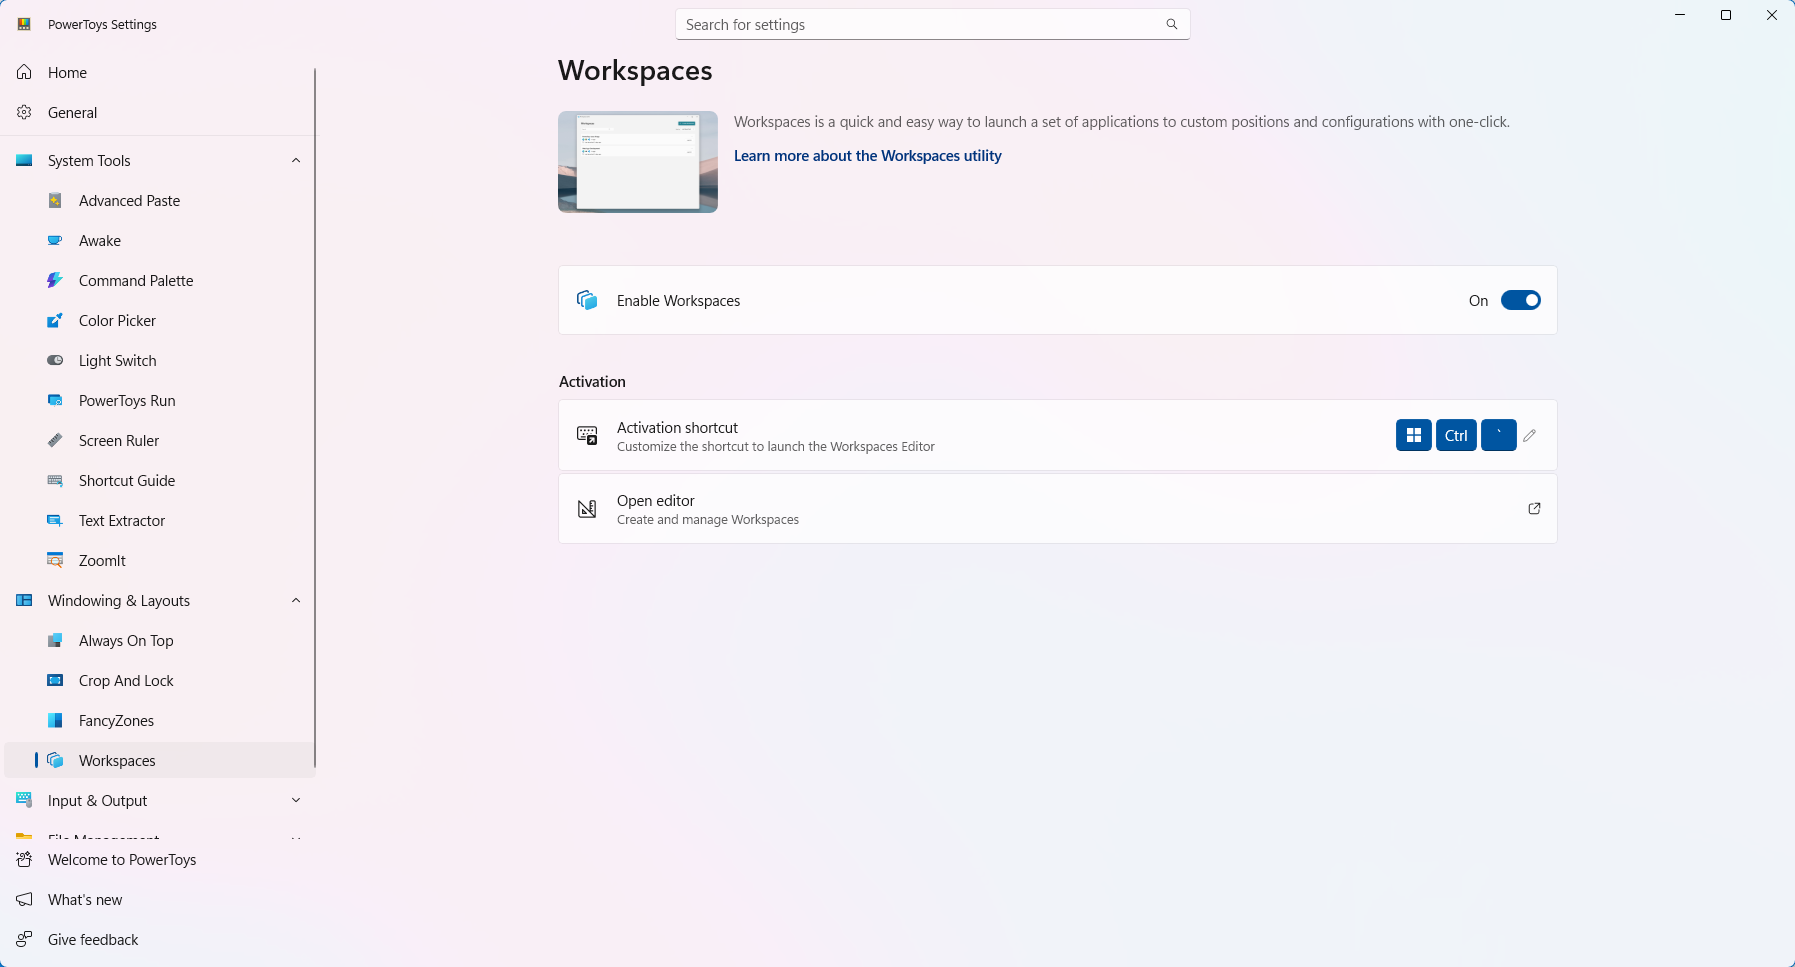
Task: Open the Screen Ruler icon
Action: [55, 441]
